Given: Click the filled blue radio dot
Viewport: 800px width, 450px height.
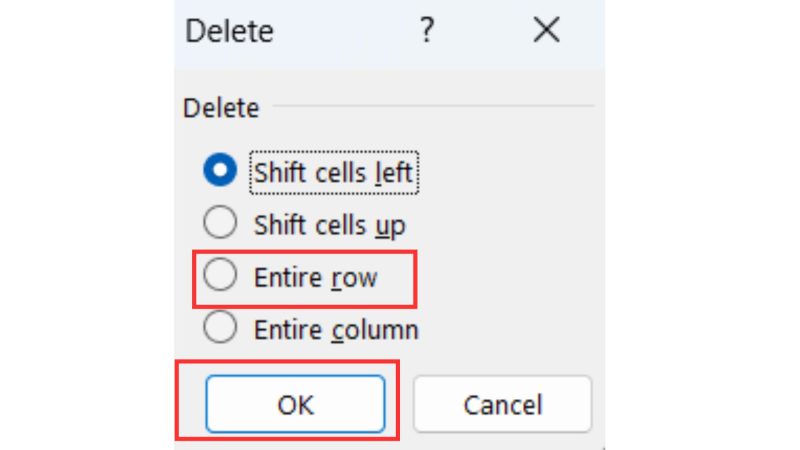Looking at the screenshot, I should (220, 170).
